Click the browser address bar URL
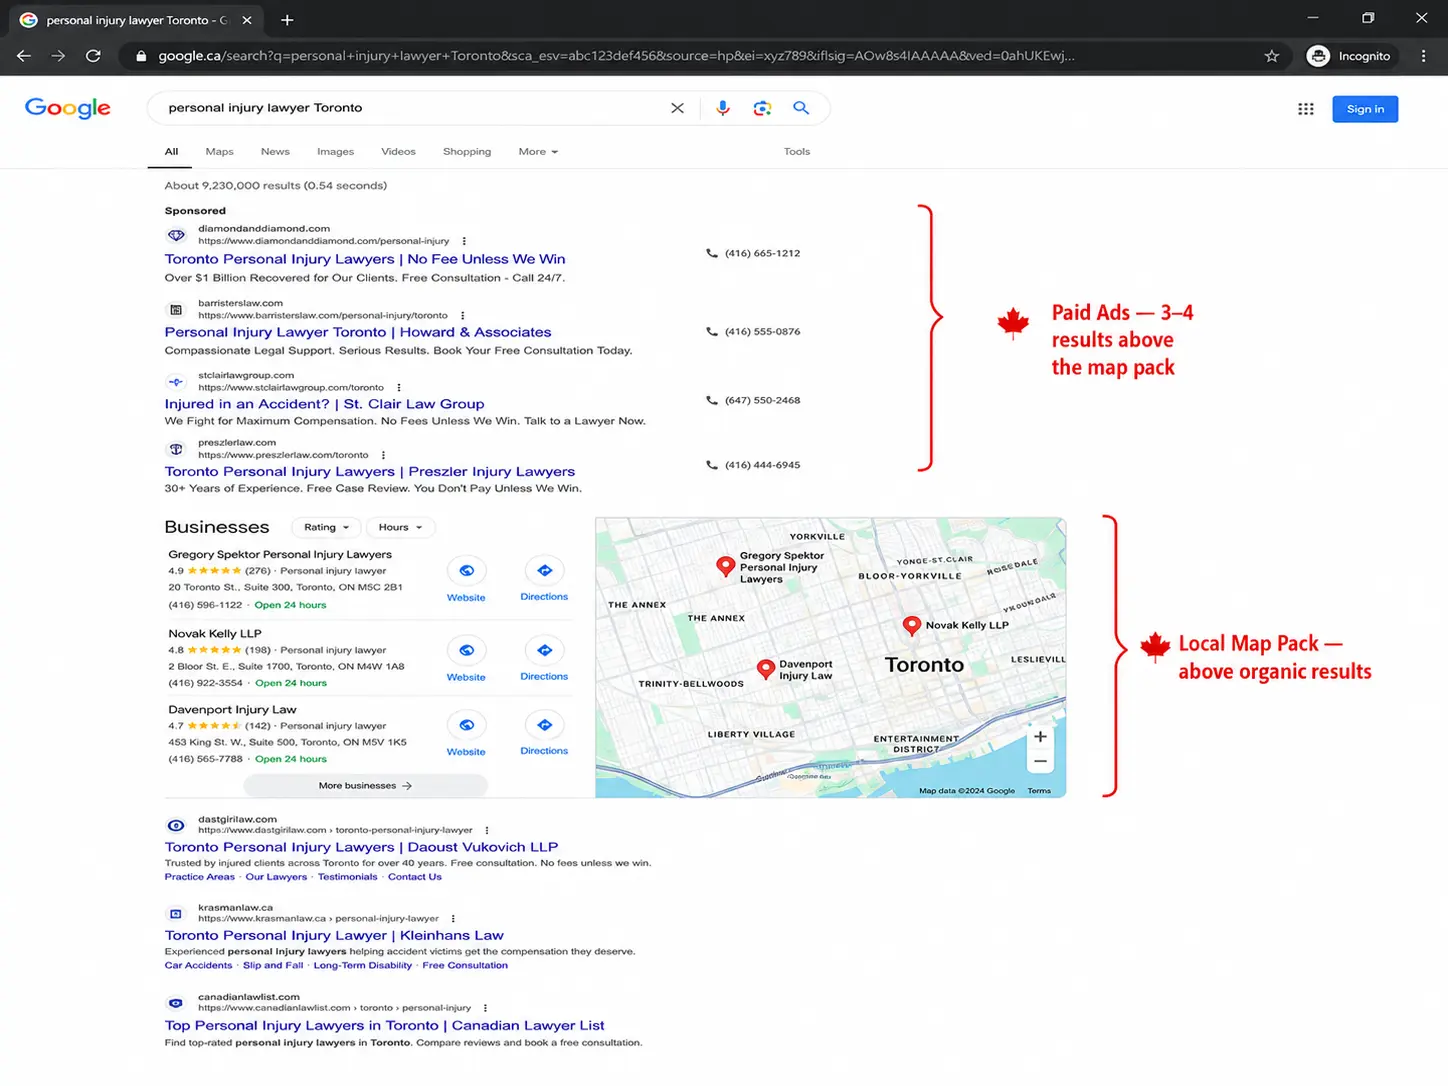Viewport: 1448px width, 1086px height. click(x=616, y=56)
